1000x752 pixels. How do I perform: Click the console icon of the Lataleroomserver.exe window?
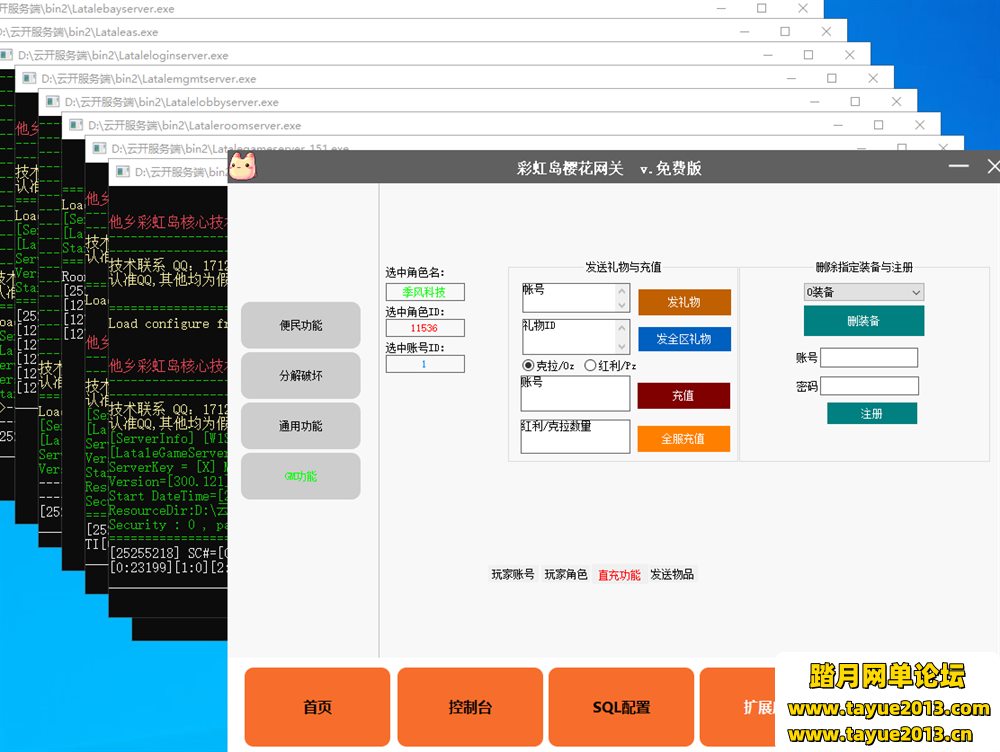point(76,125)
